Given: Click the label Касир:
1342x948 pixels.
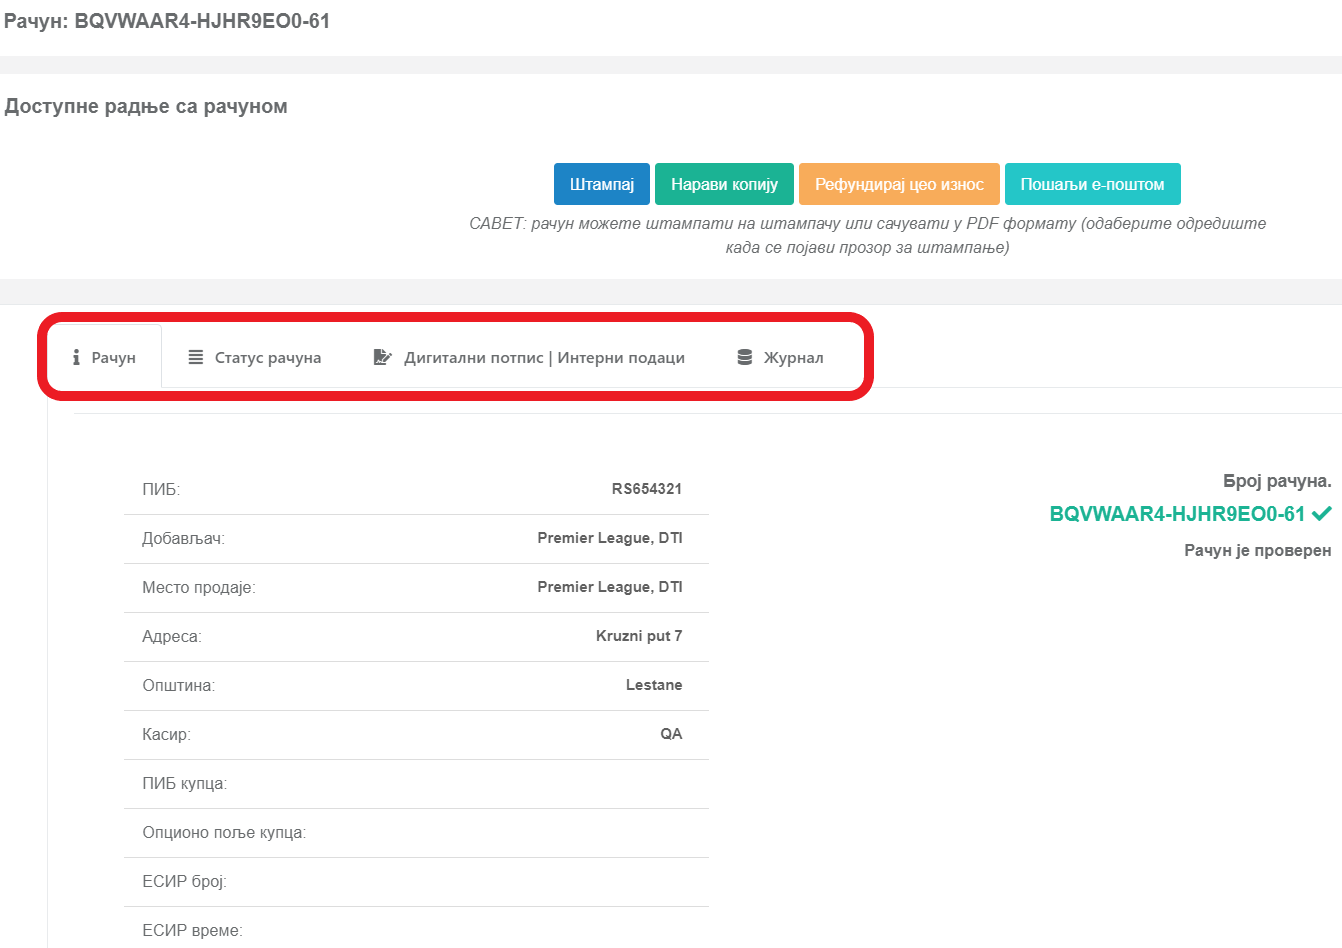Looking at the screenshot, I should pos(166,735).
